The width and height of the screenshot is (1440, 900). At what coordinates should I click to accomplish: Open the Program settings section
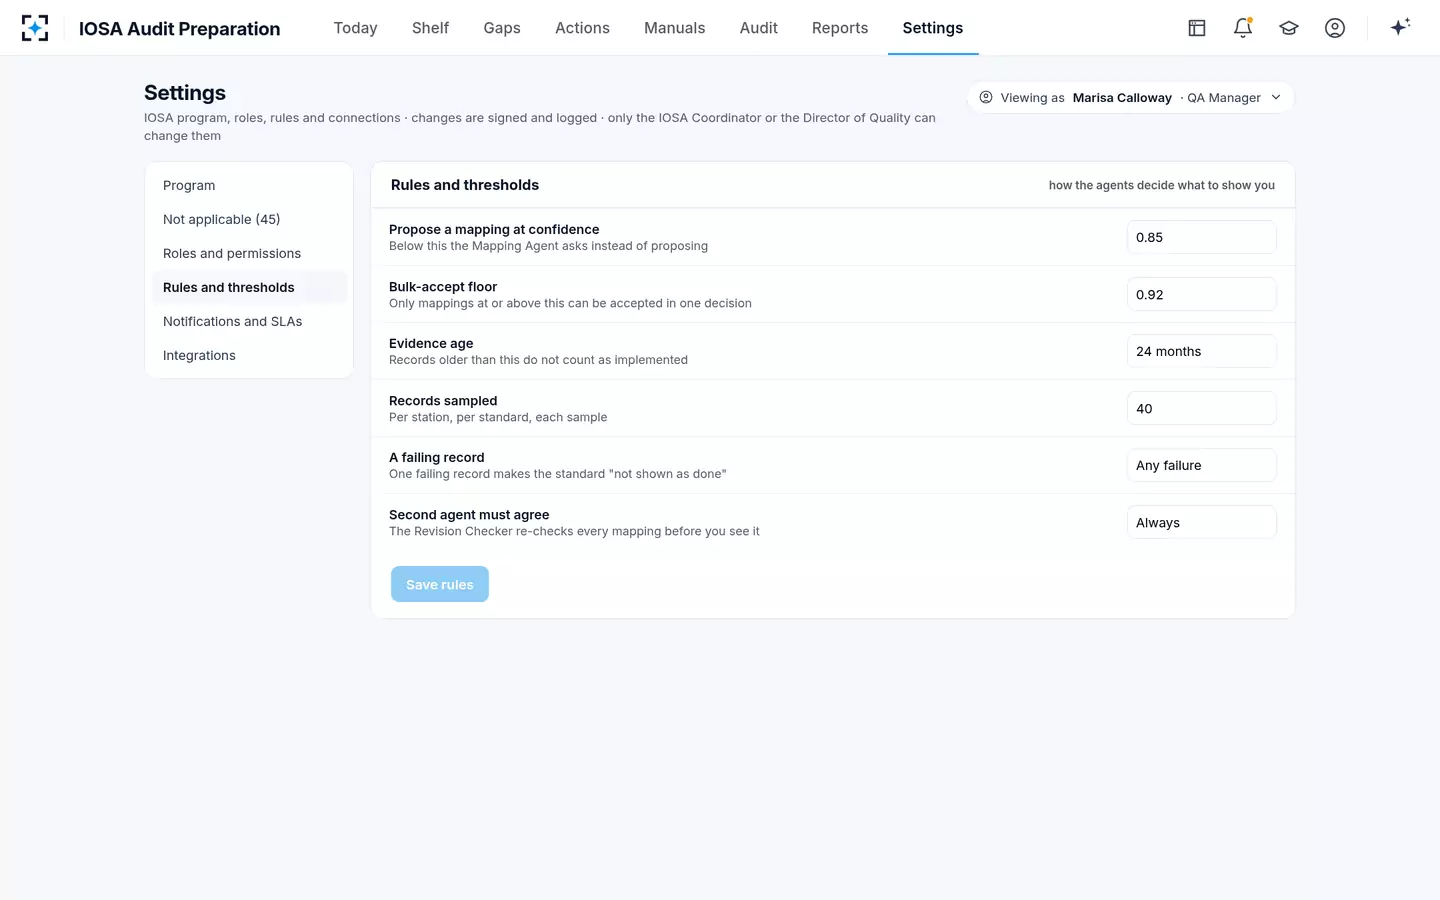[249, 186]
